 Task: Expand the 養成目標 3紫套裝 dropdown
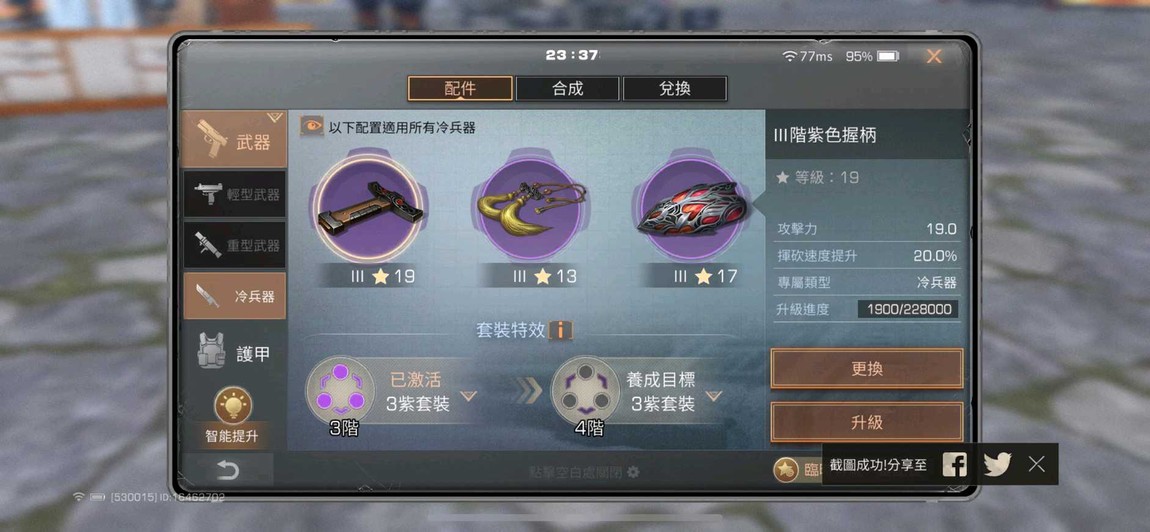[714, 396]
